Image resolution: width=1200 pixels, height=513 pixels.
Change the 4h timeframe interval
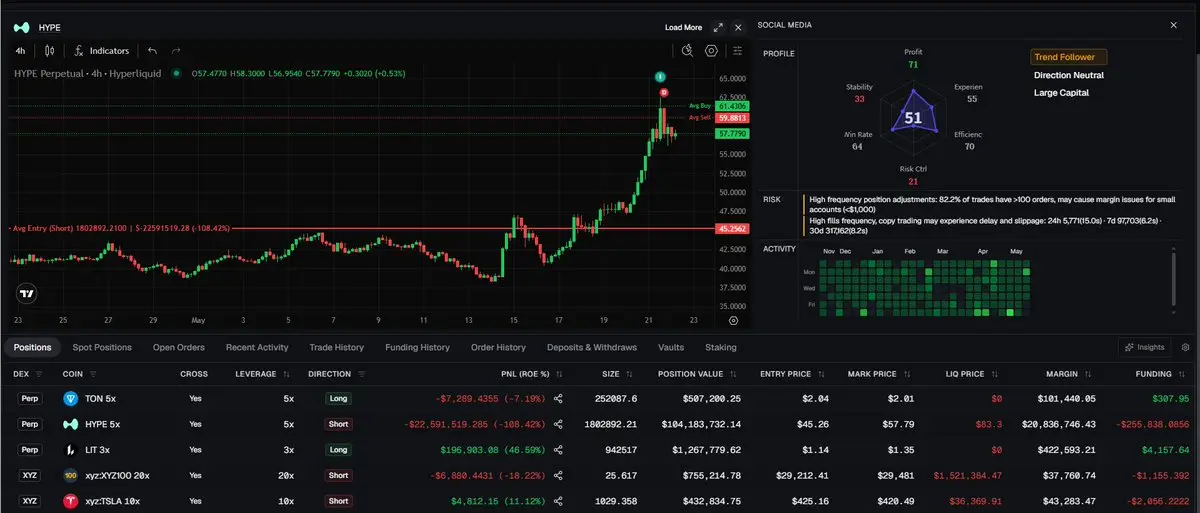tap(20, 50)
